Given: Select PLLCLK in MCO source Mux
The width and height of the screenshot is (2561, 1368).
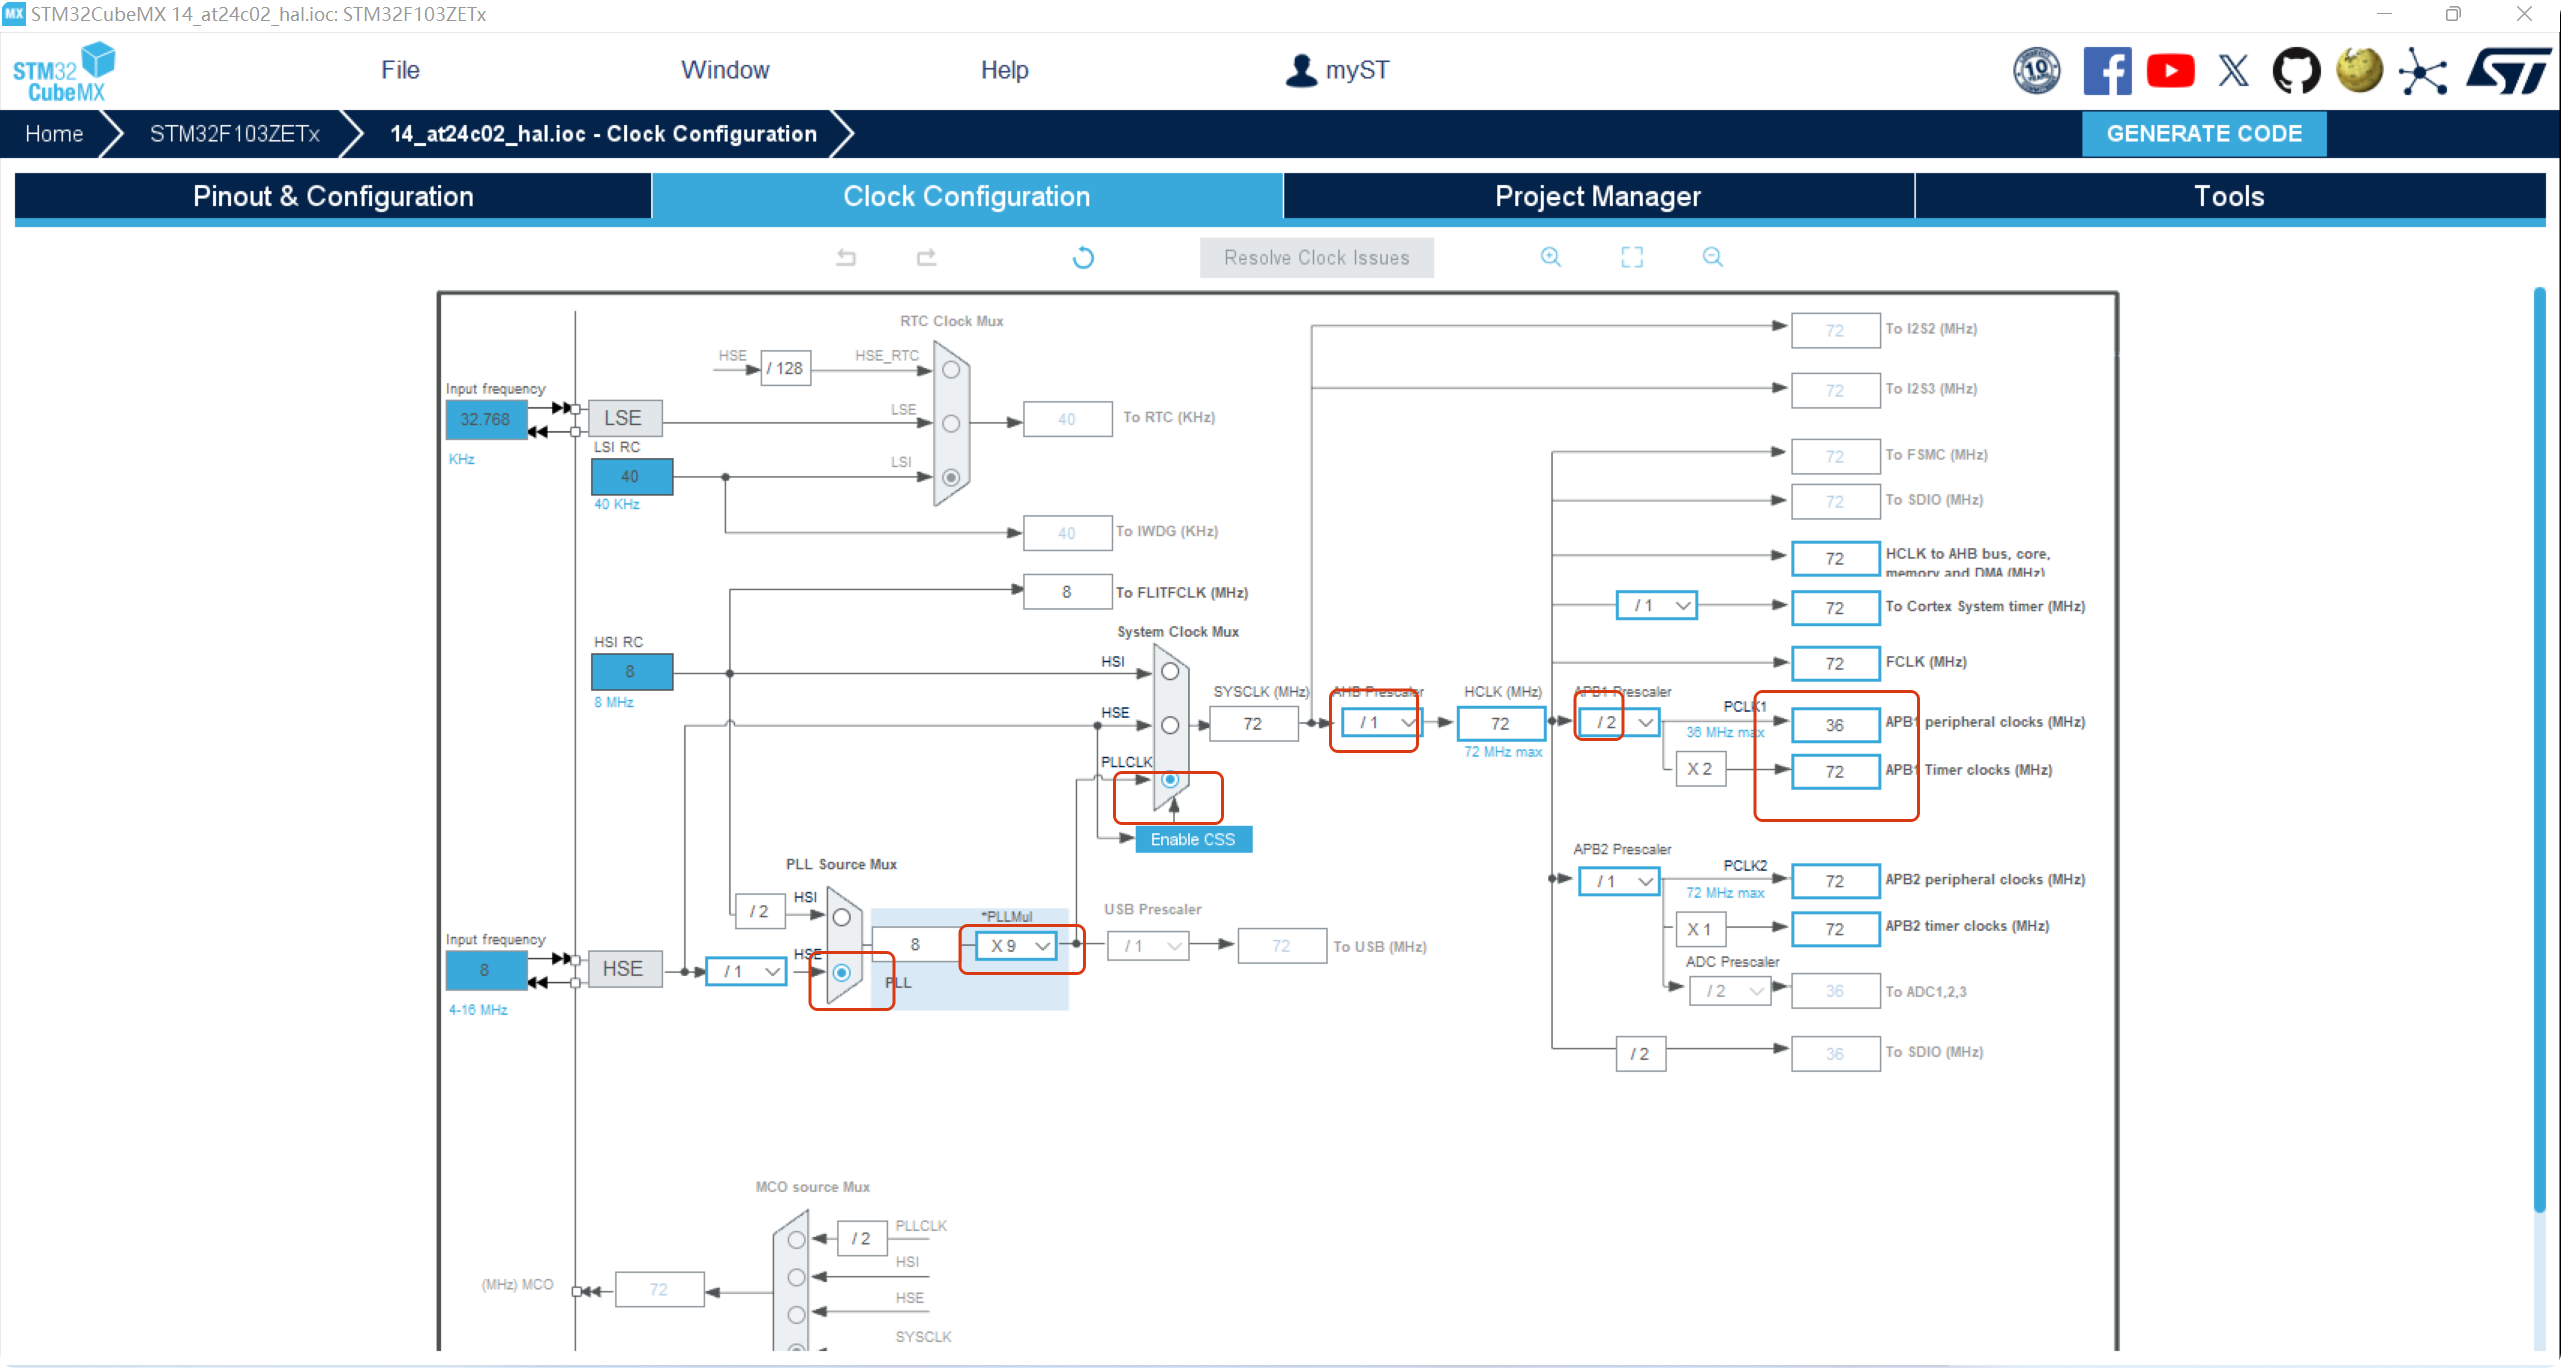Looking at the screenshot, I should coord(796,1240).
